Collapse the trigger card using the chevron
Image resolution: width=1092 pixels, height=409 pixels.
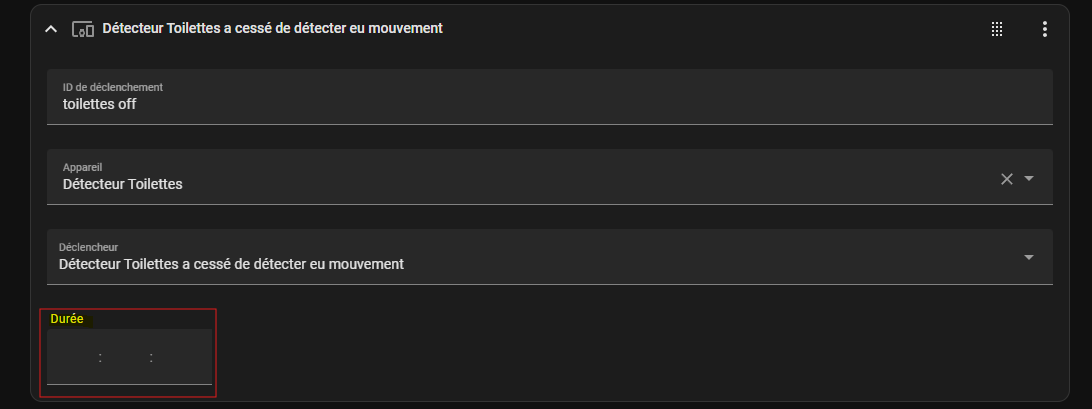click(51, 30)
